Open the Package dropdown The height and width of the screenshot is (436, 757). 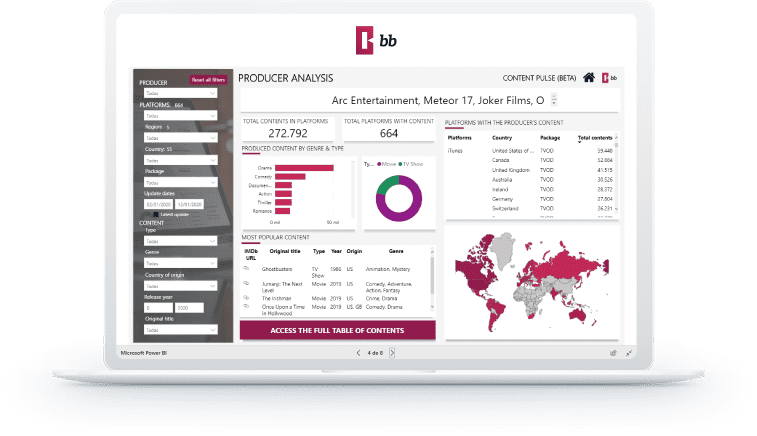click(181, 183)
